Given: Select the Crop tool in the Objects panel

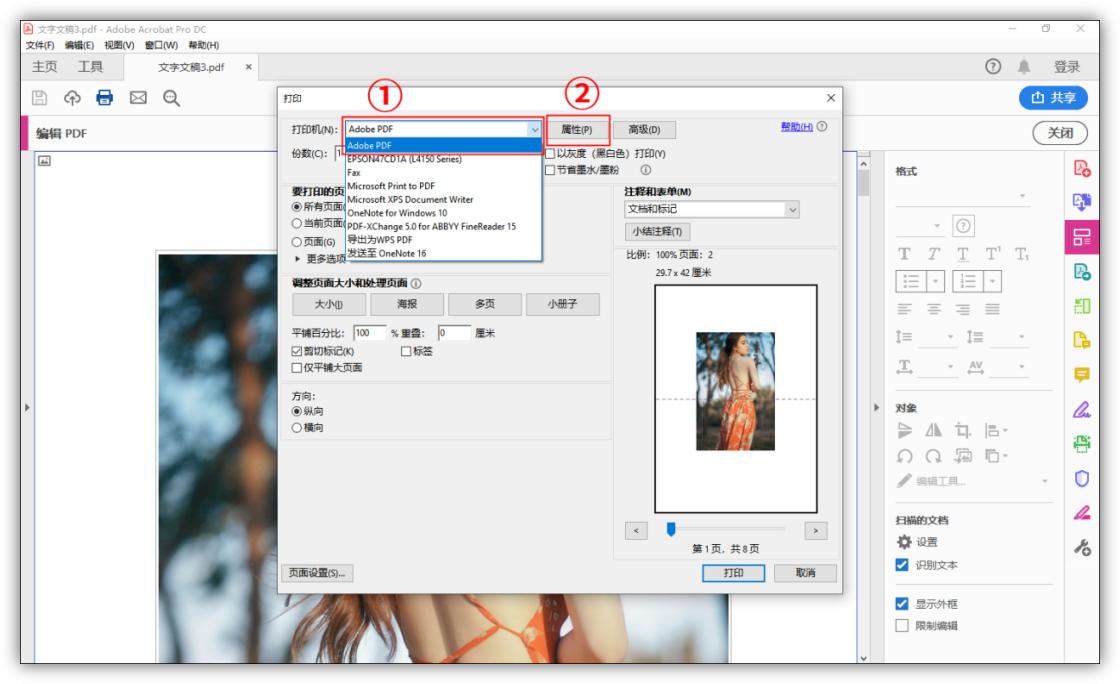Looking at the screenshot, I should (x=962, y=430).
